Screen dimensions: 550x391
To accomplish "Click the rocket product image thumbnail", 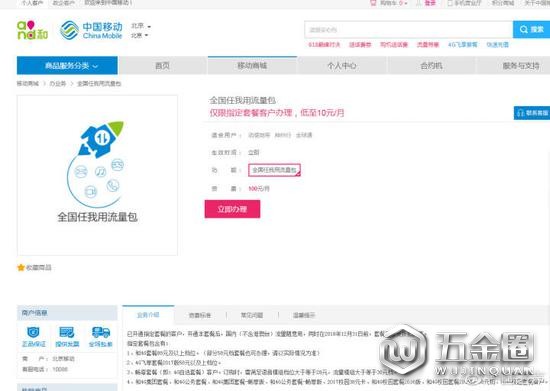I will (x=97, y=175).
